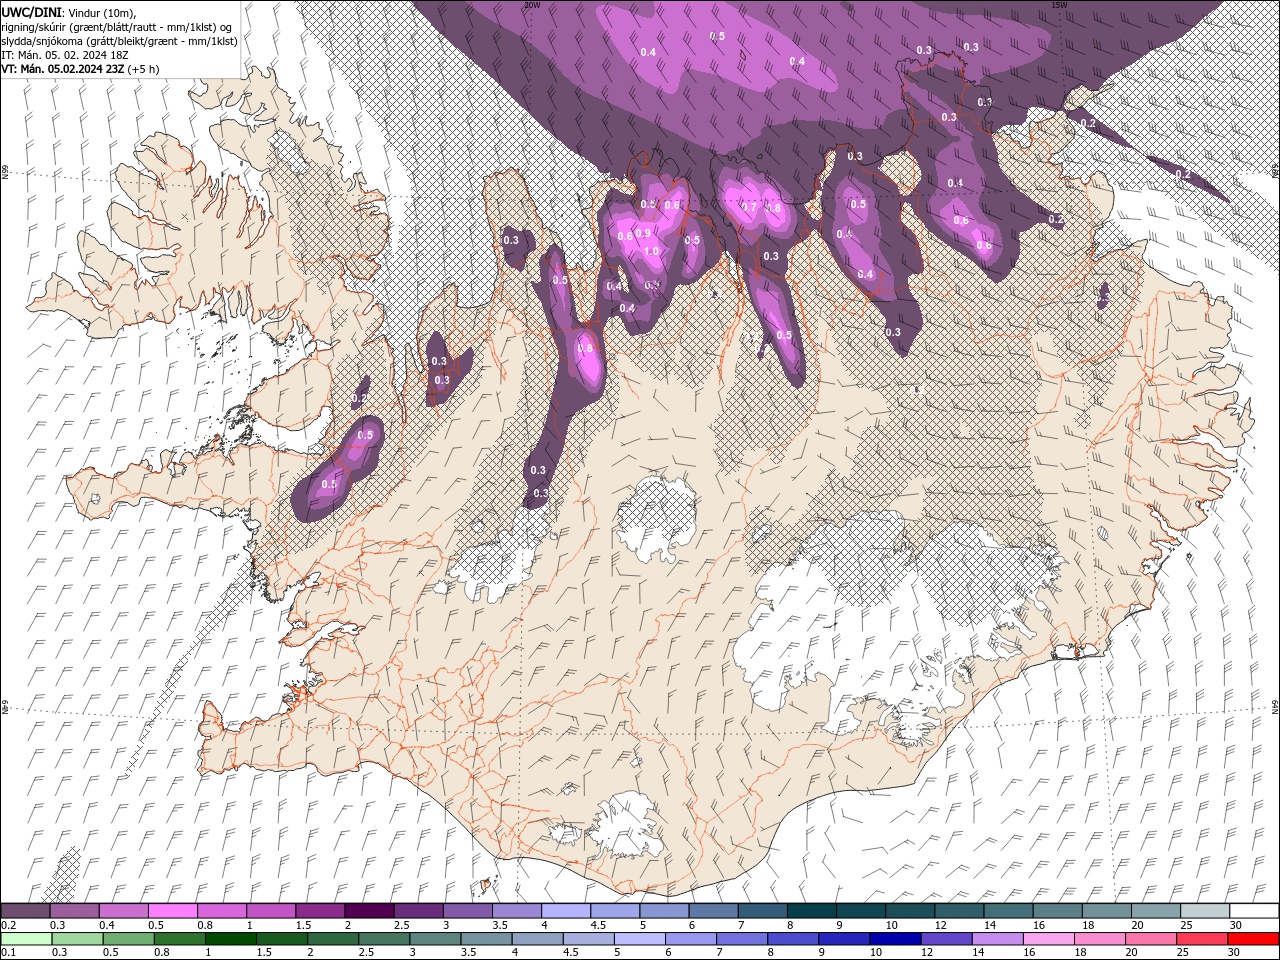The height and width of the screenshot is (960, 1280).
Task: Click the teal swatch labeled 12
Action: 959,911
